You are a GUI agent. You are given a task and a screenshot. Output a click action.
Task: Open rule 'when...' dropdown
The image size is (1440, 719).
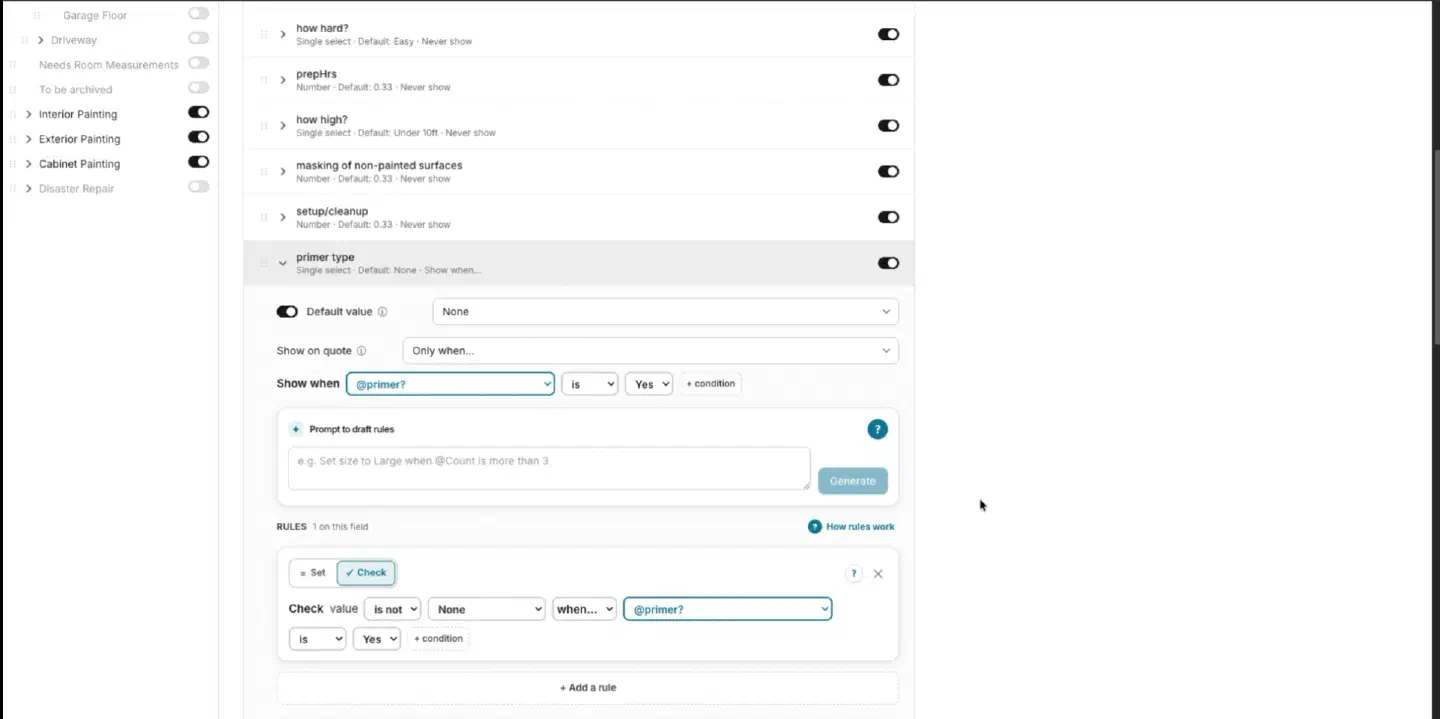(584, 609)
